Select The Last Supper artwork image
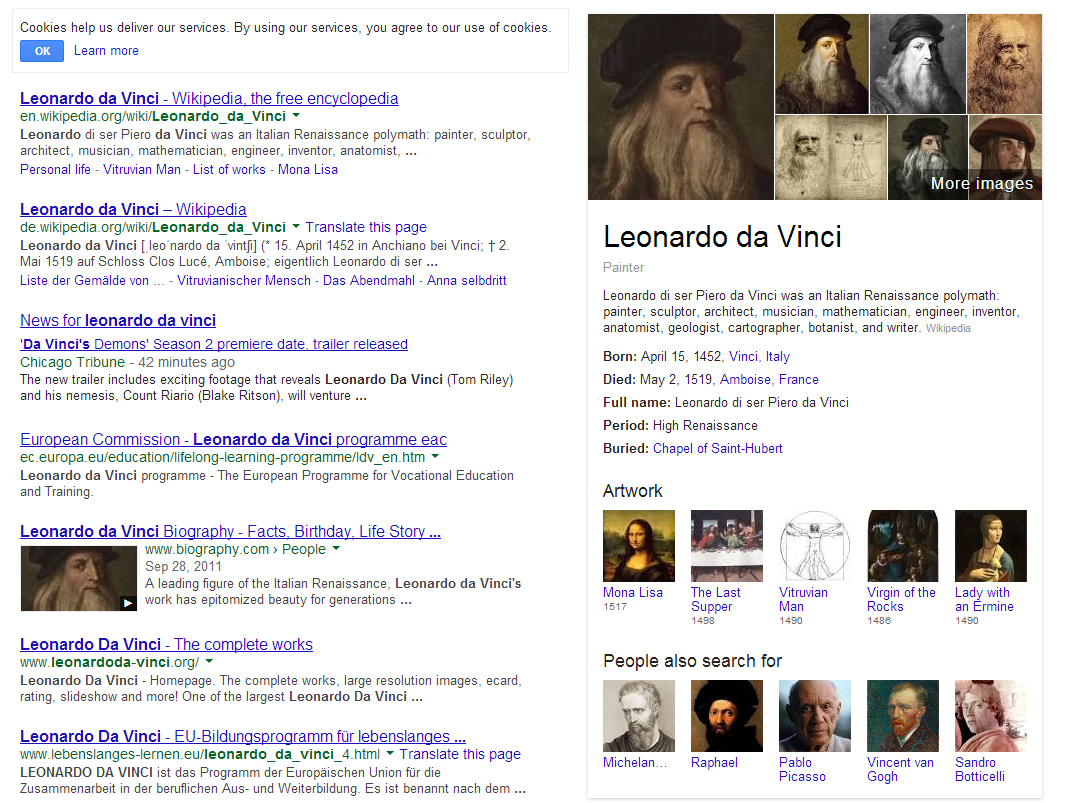 click(x=727, y=546)
